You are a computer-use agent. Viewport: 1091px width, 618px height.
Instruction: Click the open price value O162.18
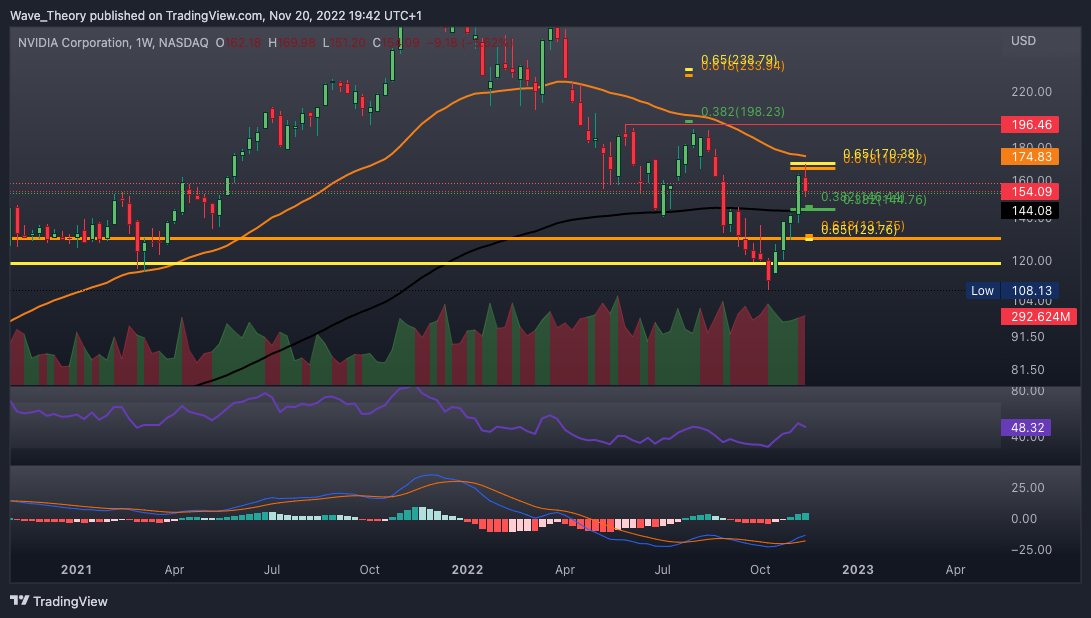coord(239,42)
